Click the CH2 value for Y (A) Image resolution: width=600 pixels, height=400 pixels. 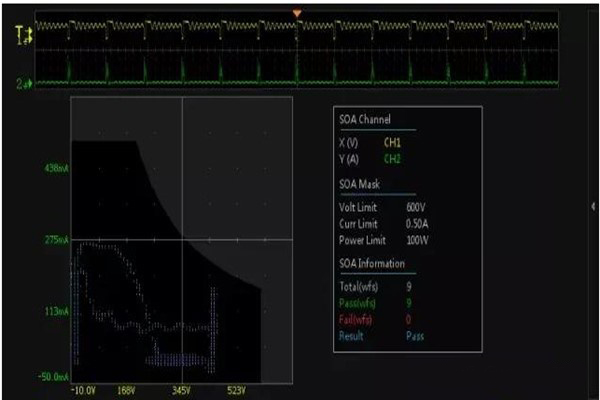pos(392,156)
